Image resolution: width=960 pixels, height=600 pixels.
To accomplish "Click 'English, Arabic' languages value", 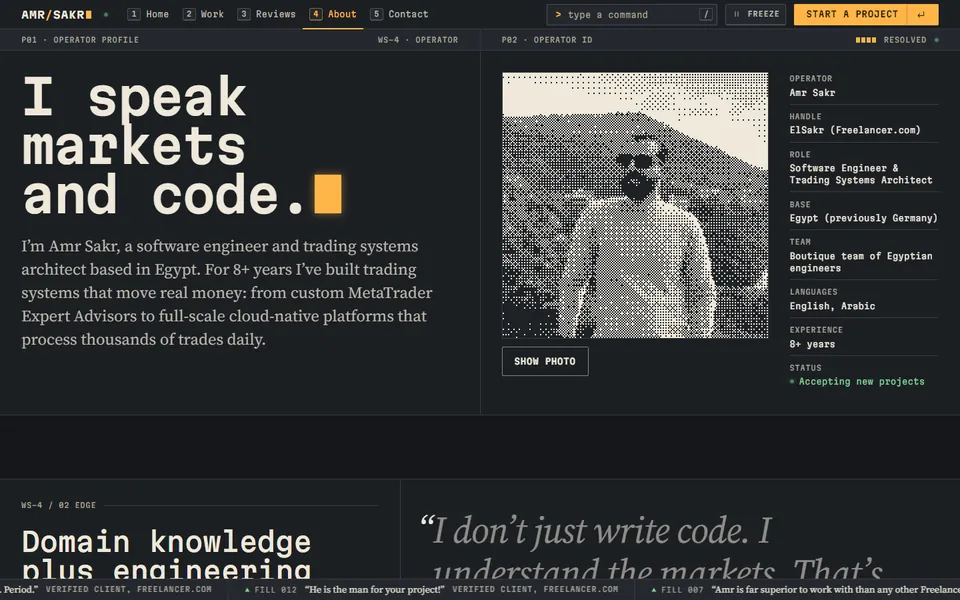I will click(832, 306).
